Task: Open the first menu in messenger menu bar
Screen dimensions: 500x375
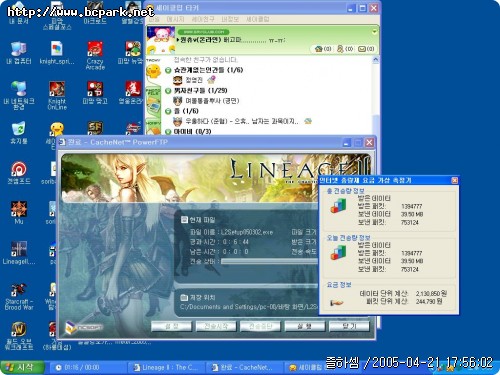Action: (x=154, y=19)
